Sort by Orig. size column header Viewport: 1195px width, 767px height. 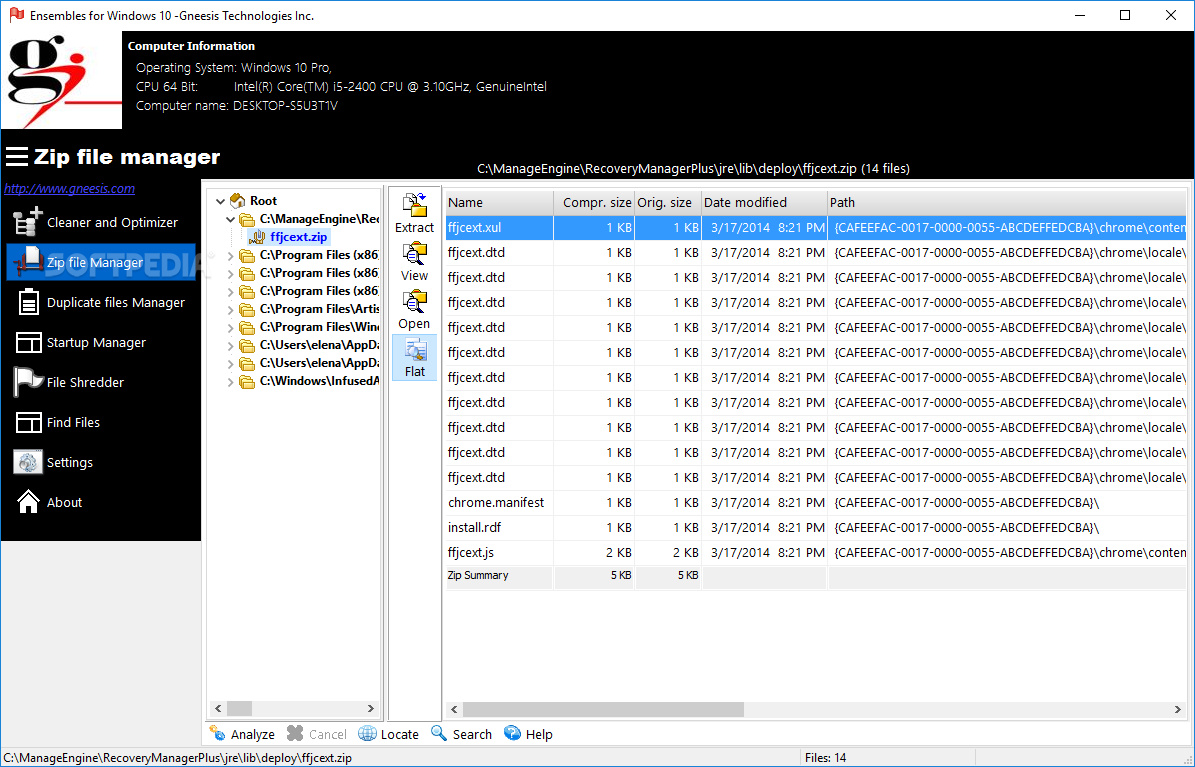(x=668, y=203)
